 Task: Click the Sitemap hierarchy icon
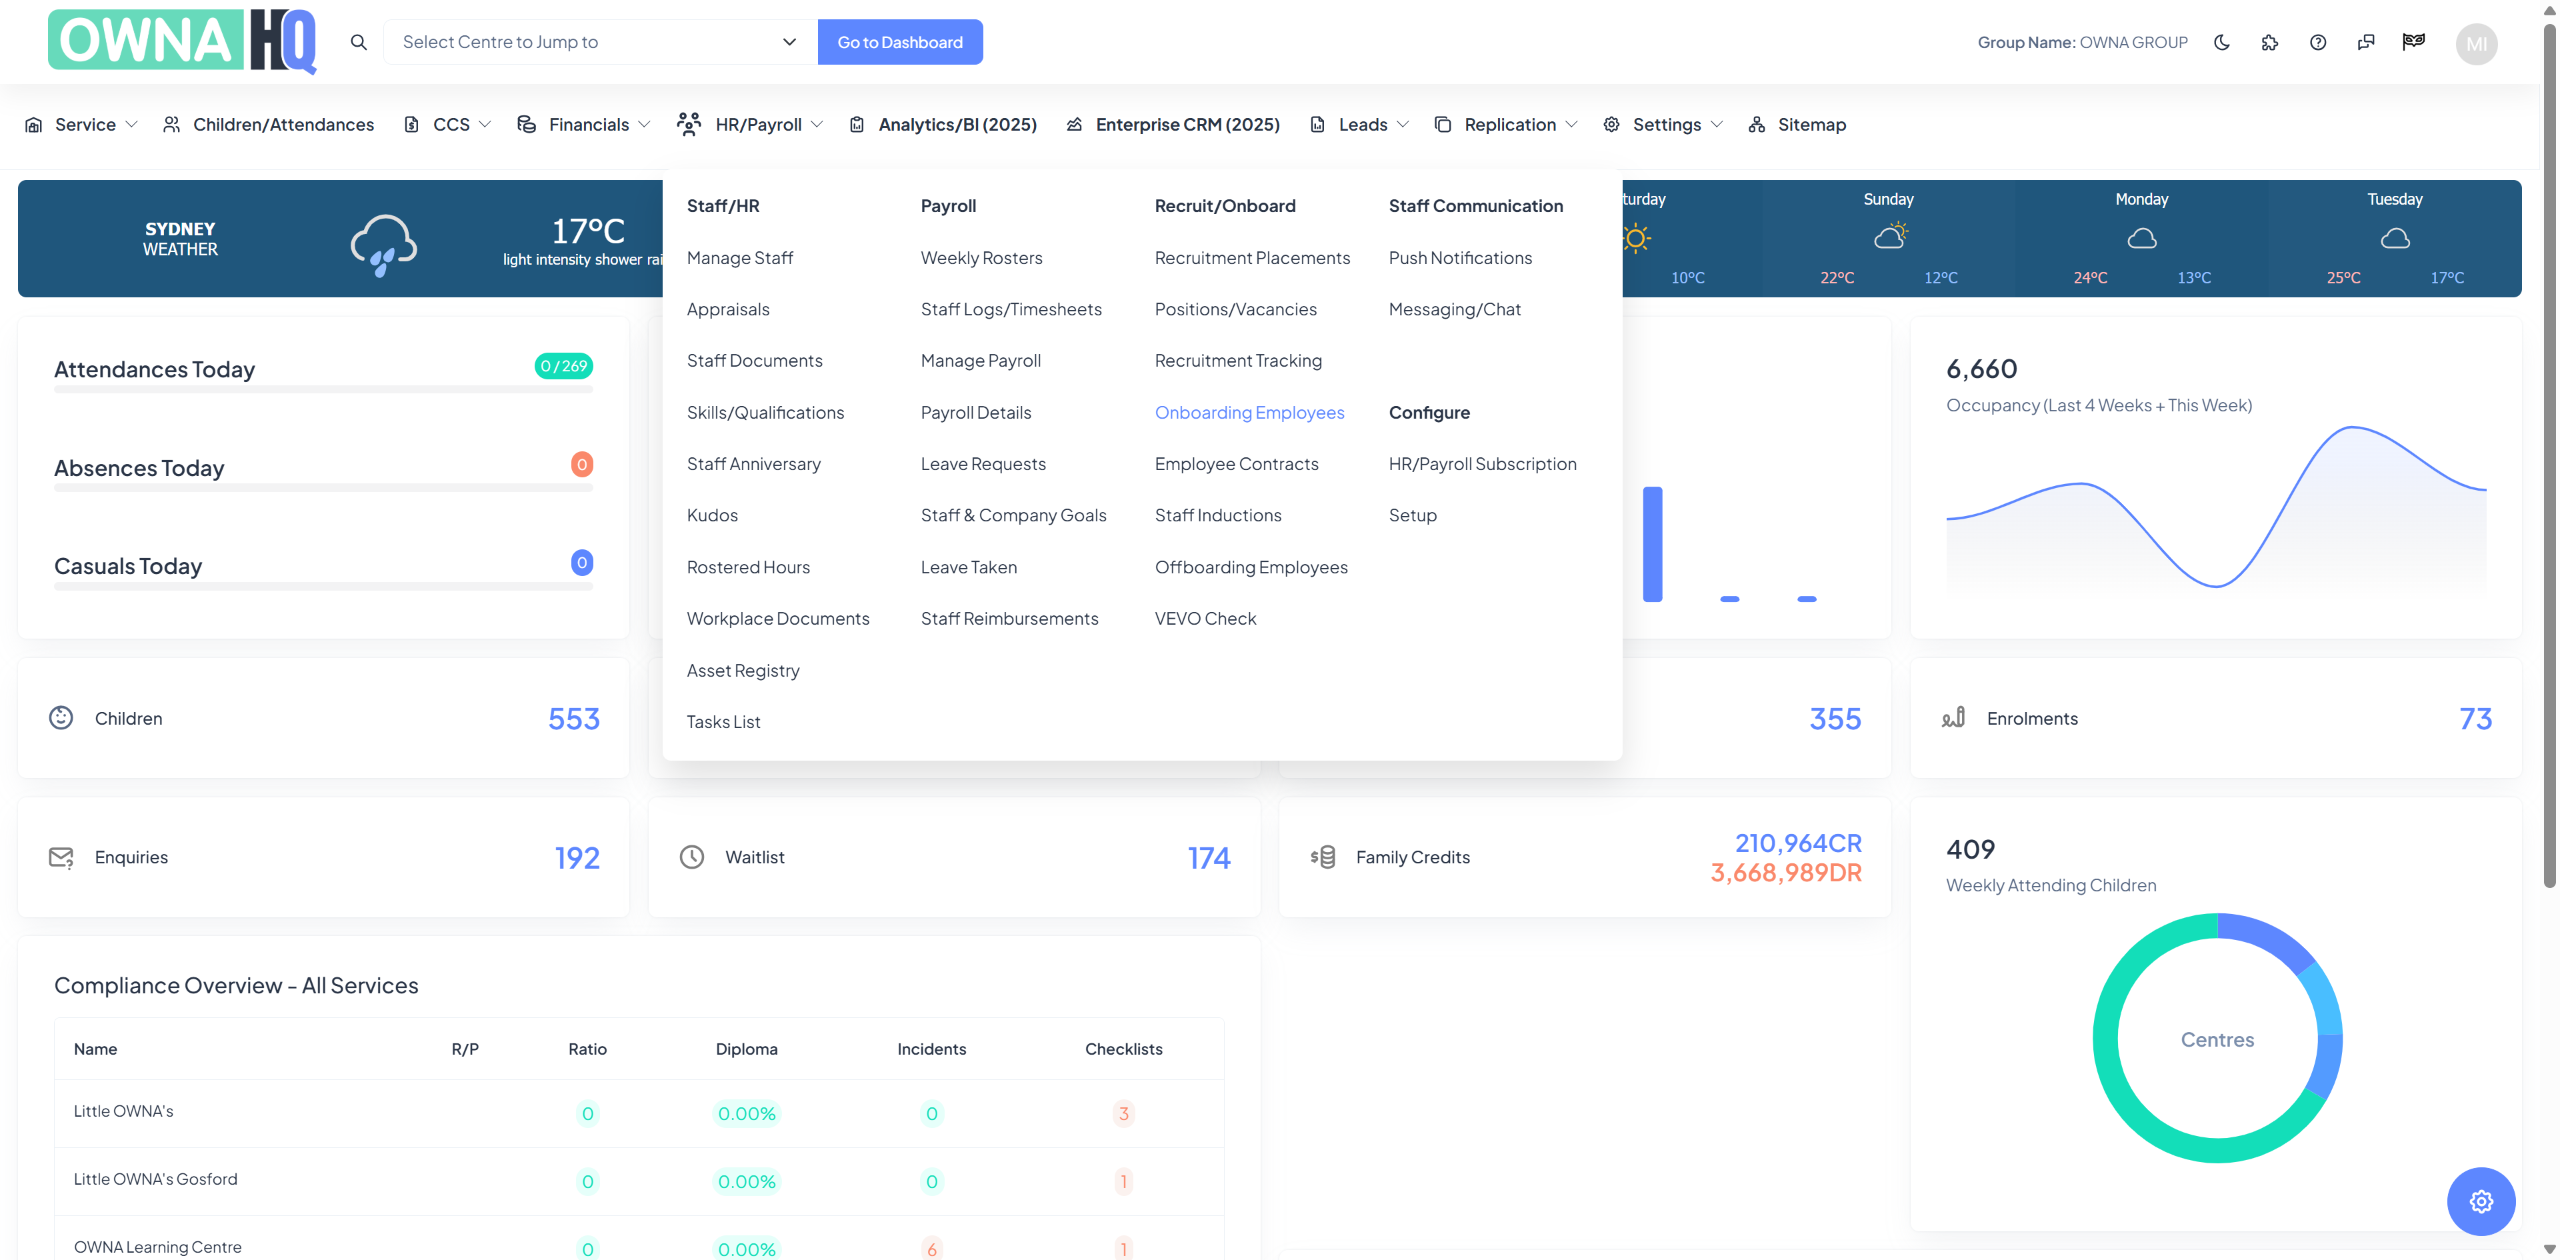[1757, 125]
